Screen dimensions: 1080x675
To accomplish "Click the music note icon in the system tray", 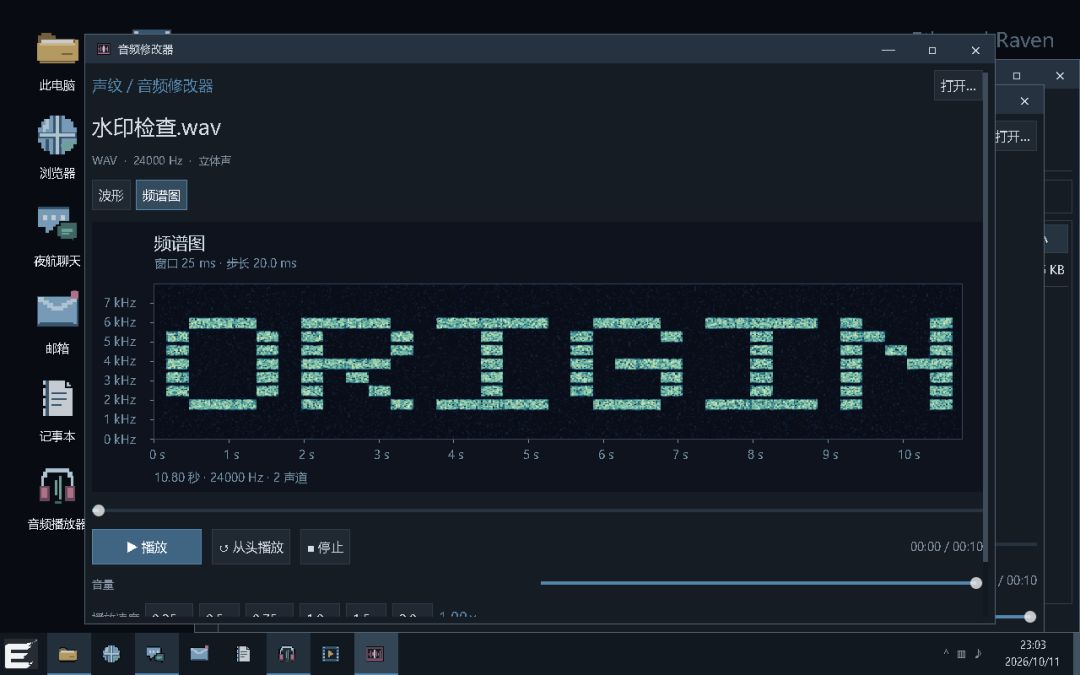I will [978, 653].
